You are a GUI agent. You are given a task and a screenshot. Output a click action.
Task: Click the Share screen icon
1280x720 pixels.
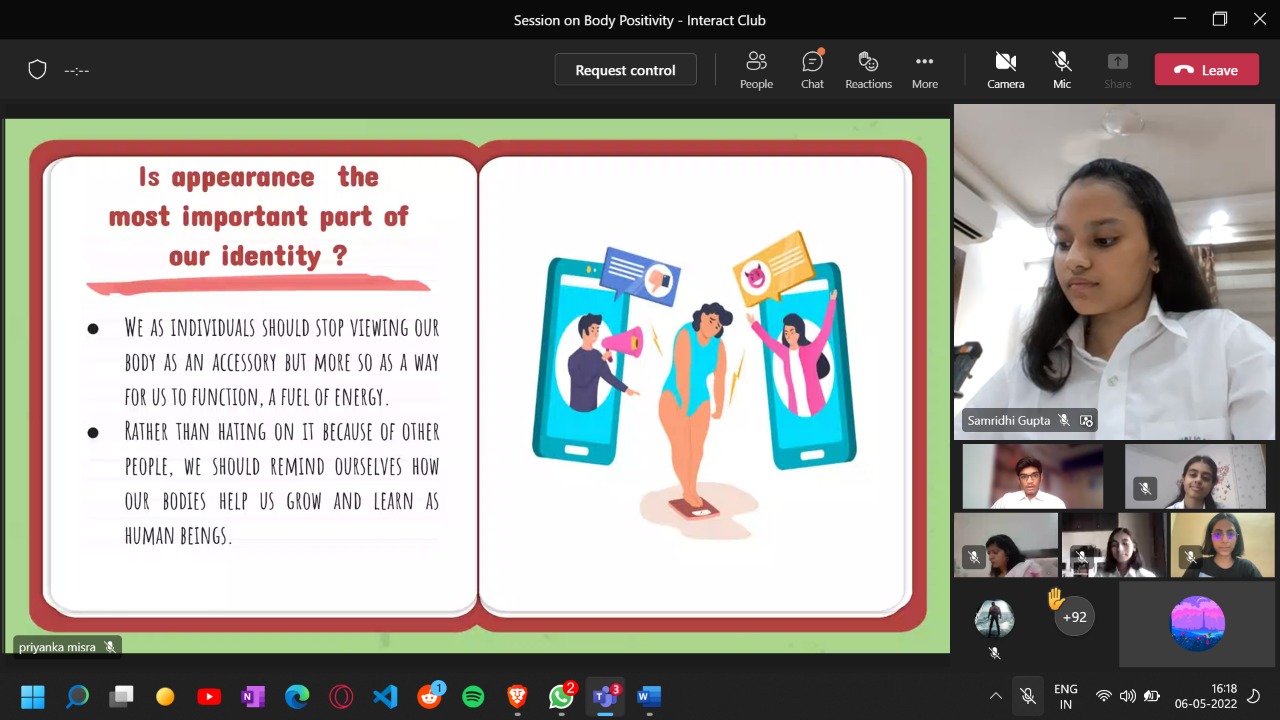[1117, 69]
